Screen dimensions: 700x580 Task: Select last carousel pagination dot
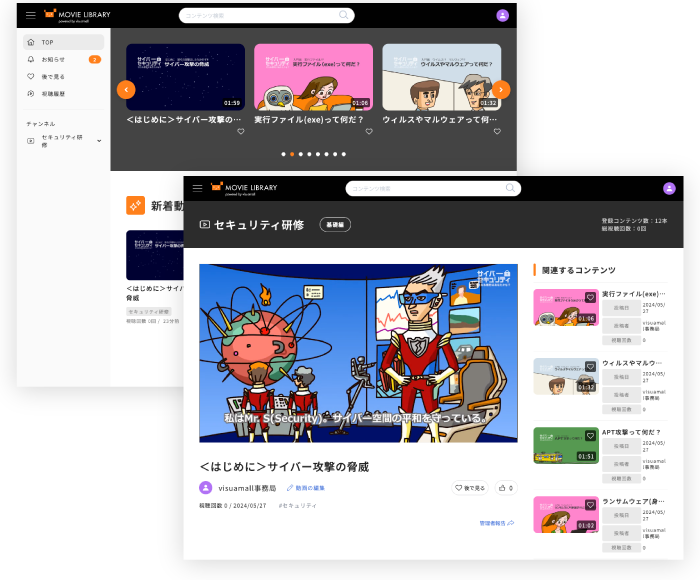pos(344,154)
